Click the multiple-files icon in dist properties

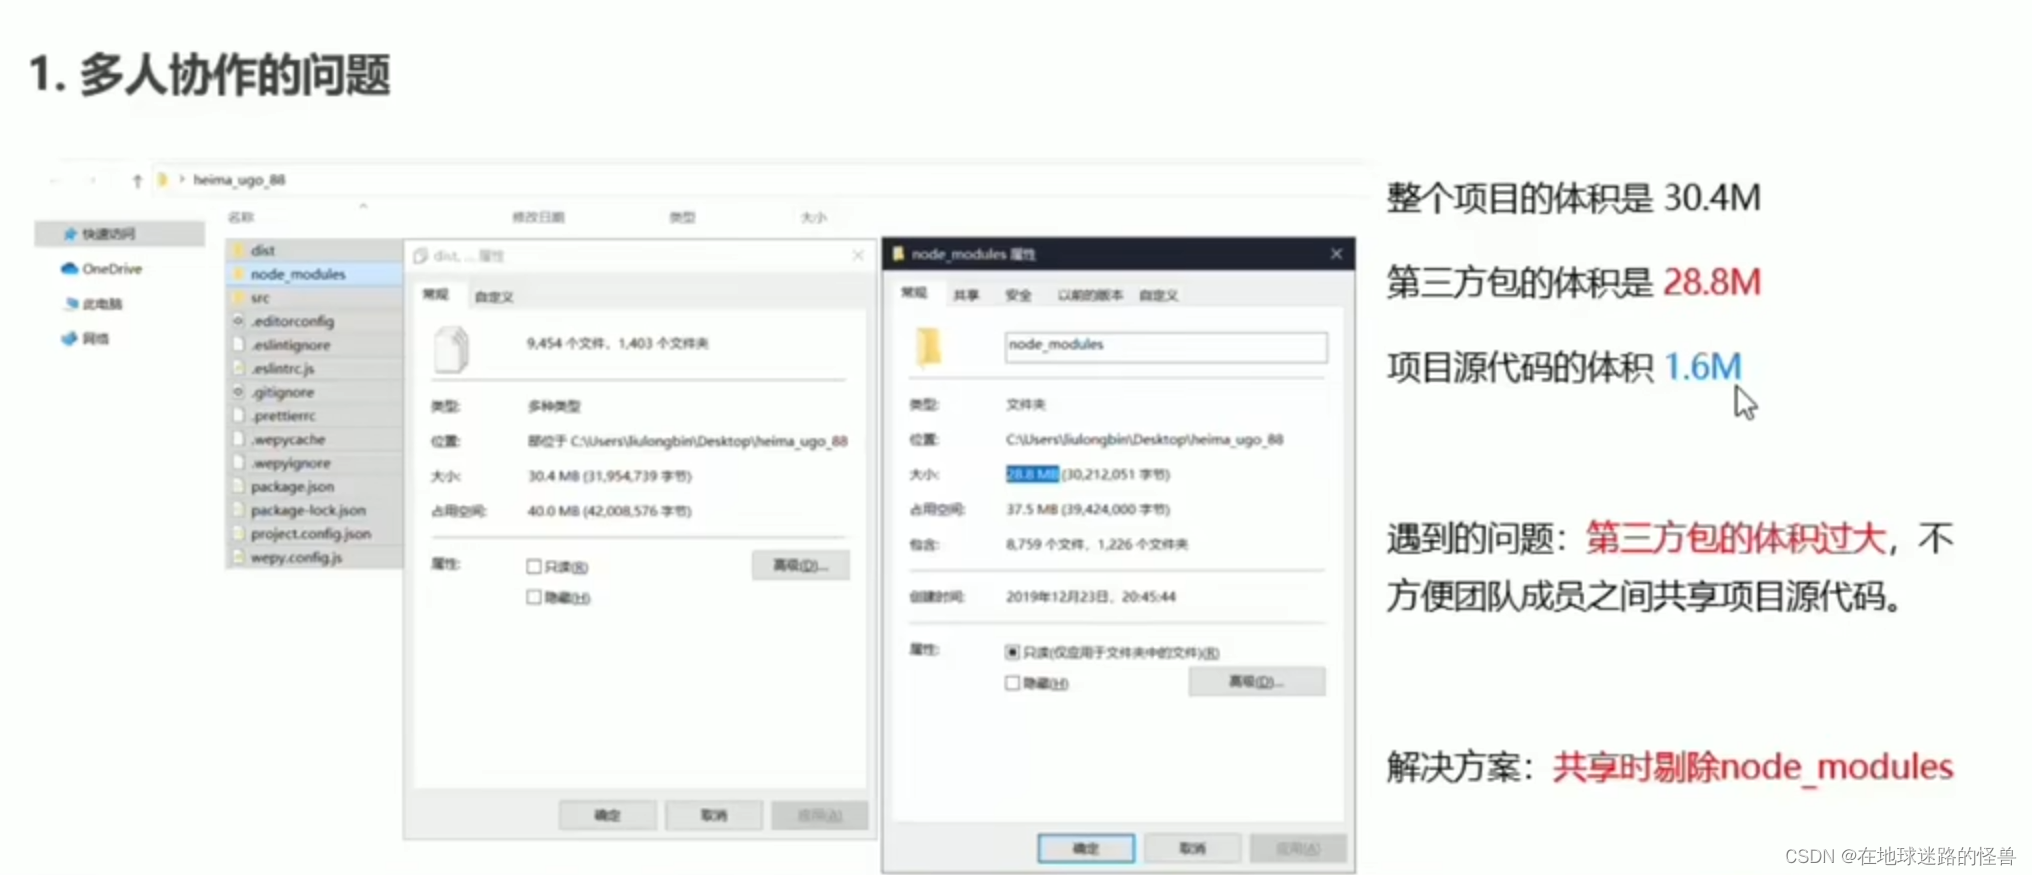[451, 349]
